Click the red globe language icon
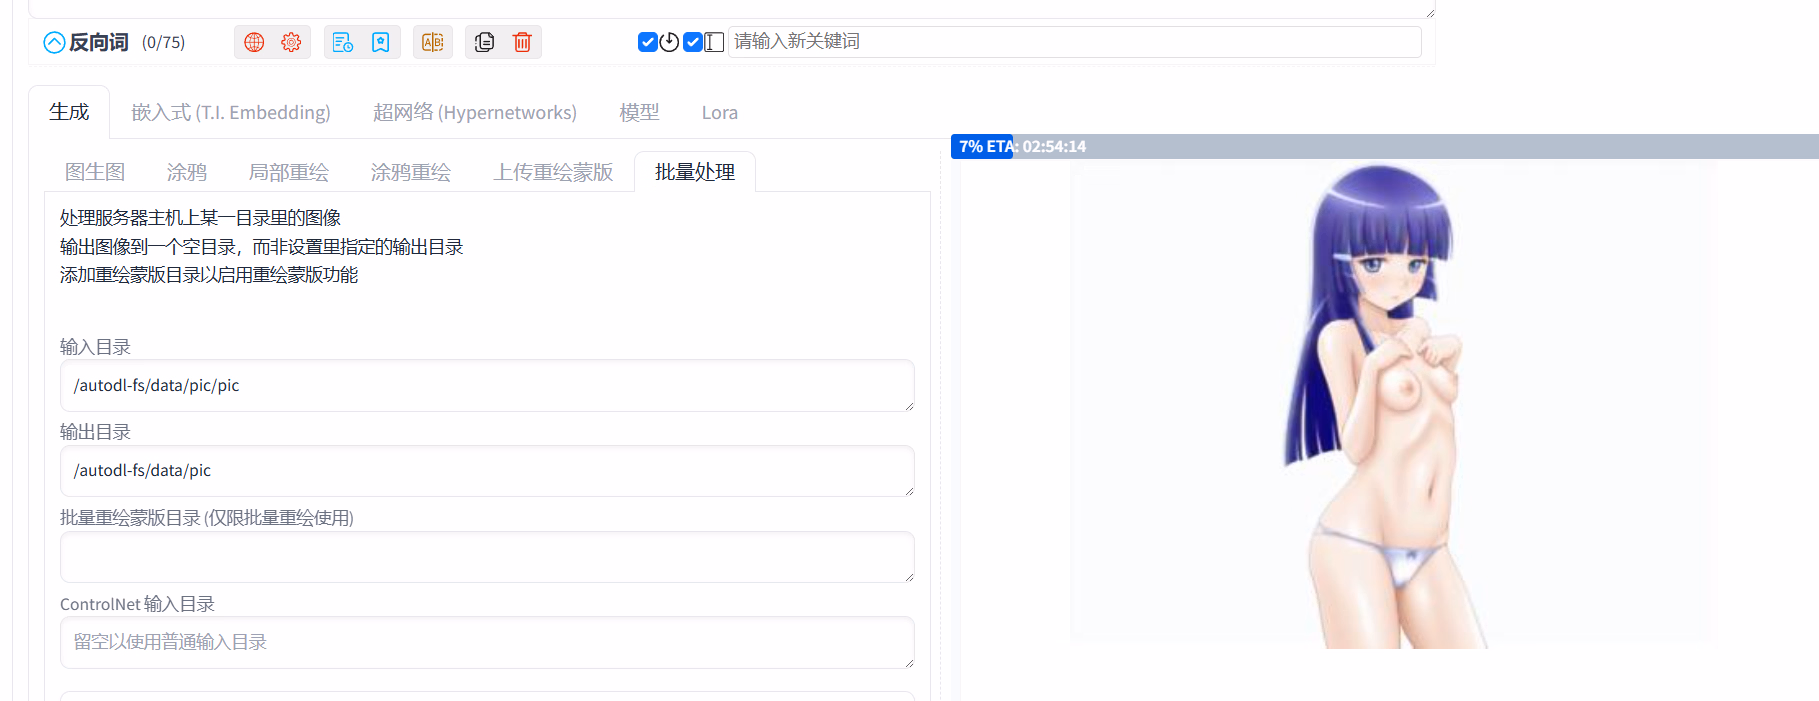 (x=254, y=42)
